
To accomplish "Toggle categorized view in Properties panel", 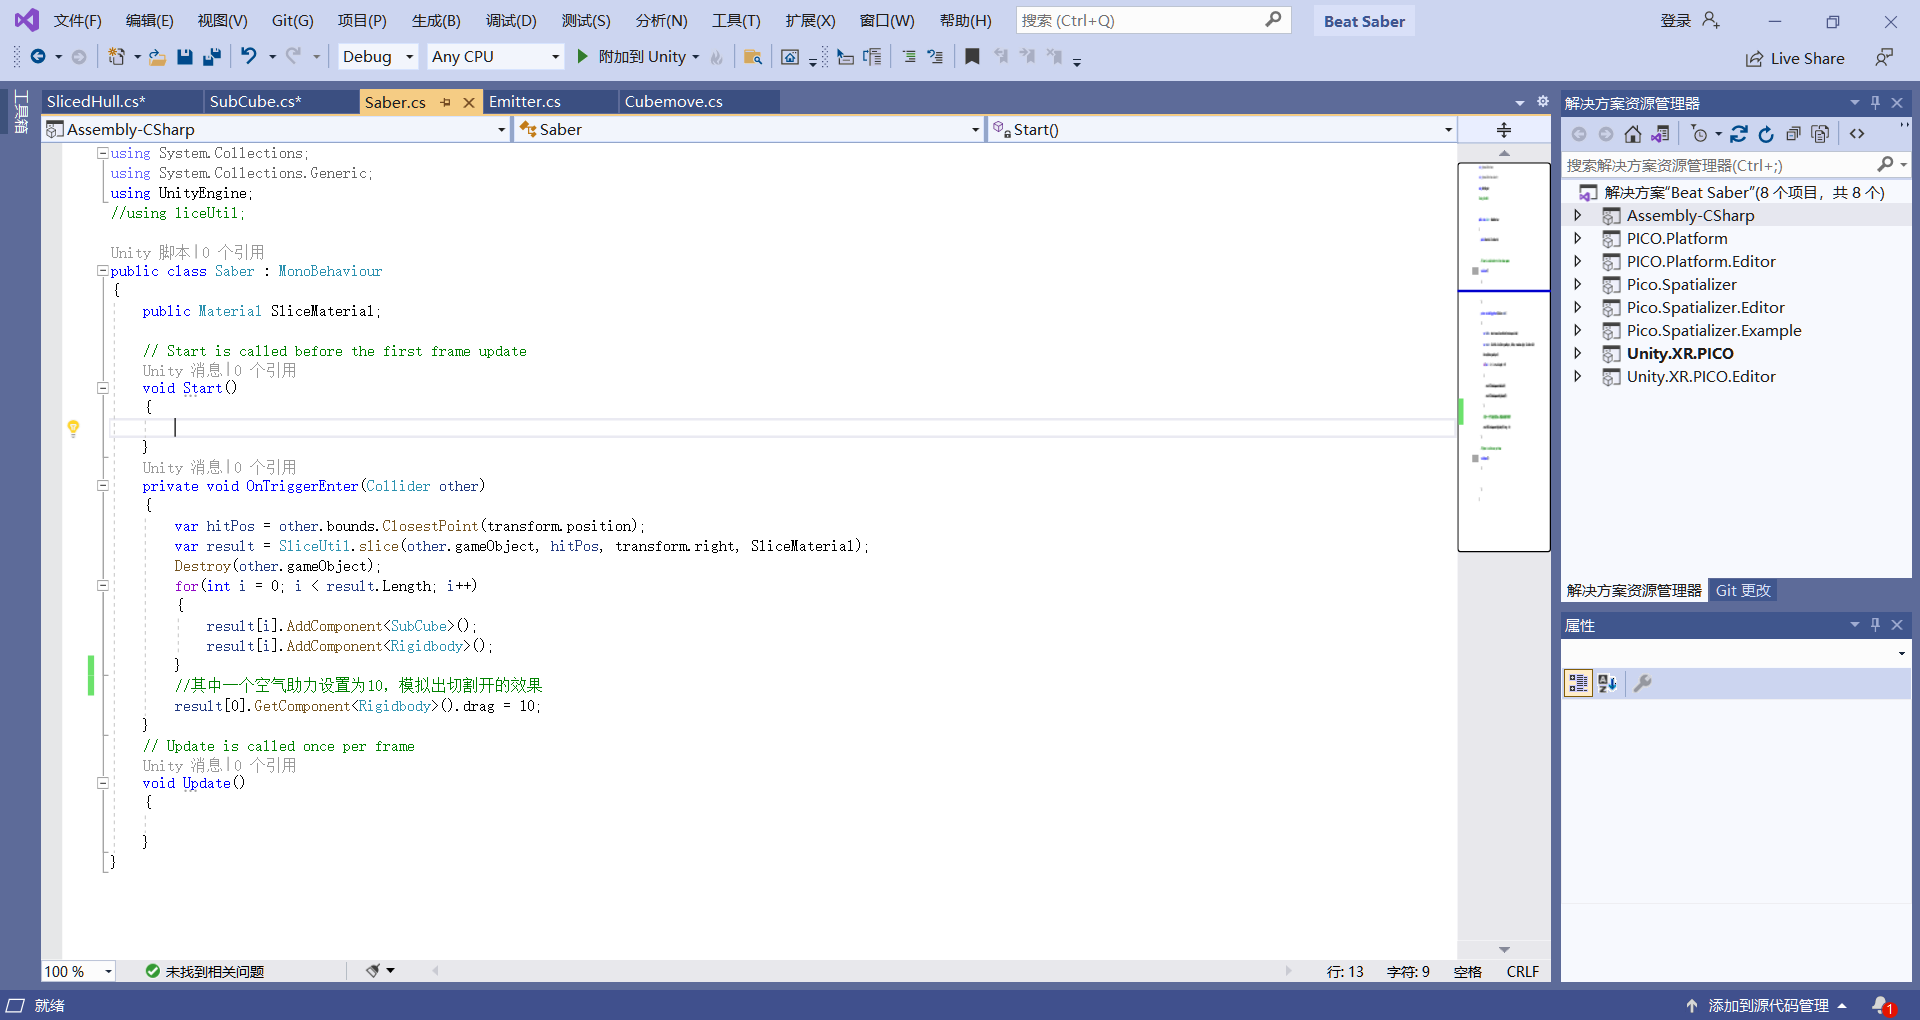I will (1578, 683).
